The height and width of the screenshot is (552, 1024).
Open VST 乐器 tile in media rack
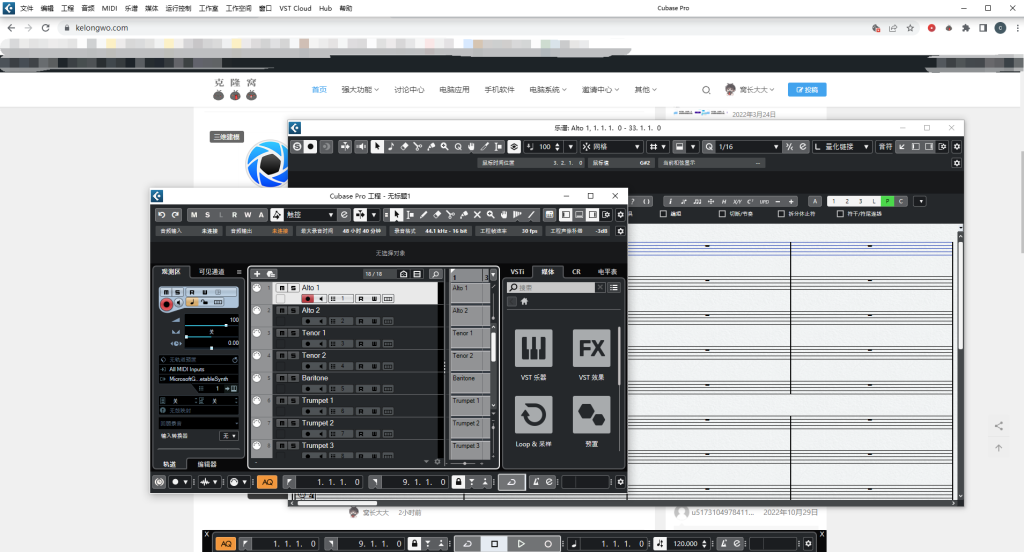pyautogui.click(x=534, y=348)
